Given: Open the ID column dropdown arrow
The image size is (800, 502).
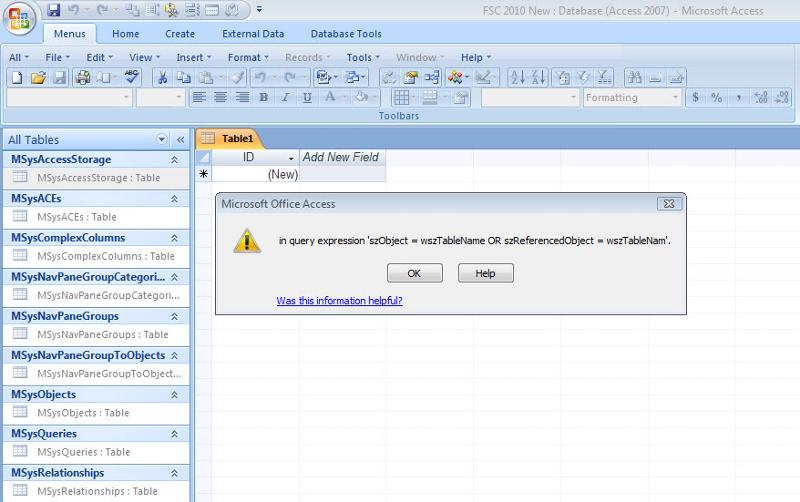Looking at the screenshot, I should point(291,158).
